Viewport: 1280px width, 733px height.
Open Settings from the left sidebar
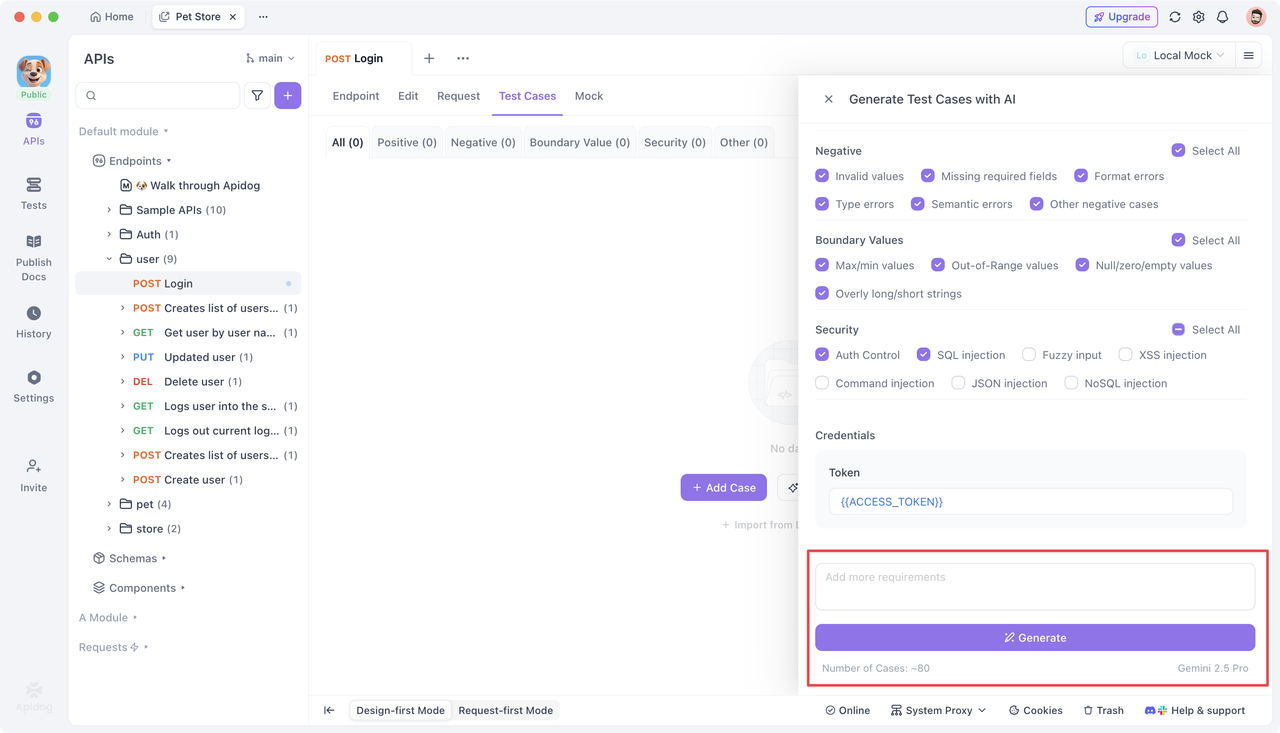coord(33,386)
